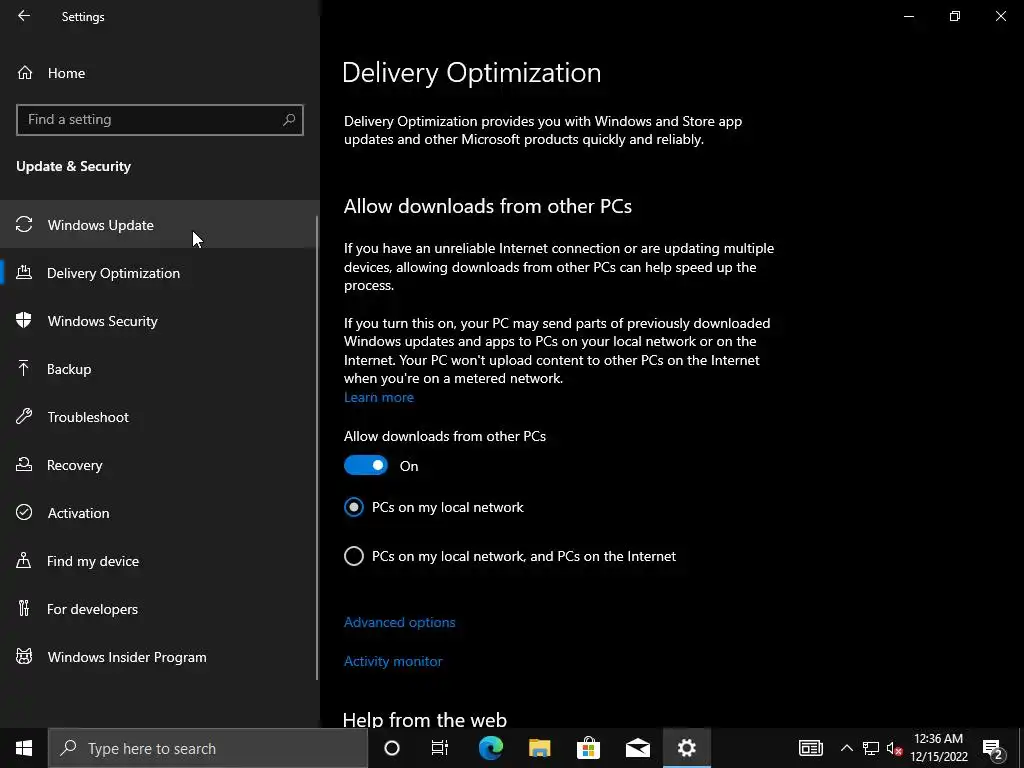Open Advanced options link

[x=400, y=622]
